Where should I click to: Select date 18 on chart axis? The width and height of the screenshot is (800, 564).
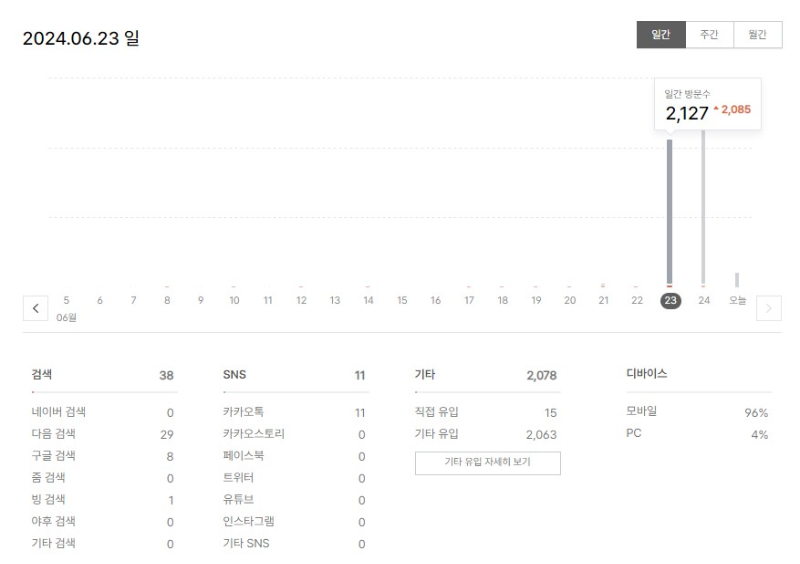tap(503, 301)
